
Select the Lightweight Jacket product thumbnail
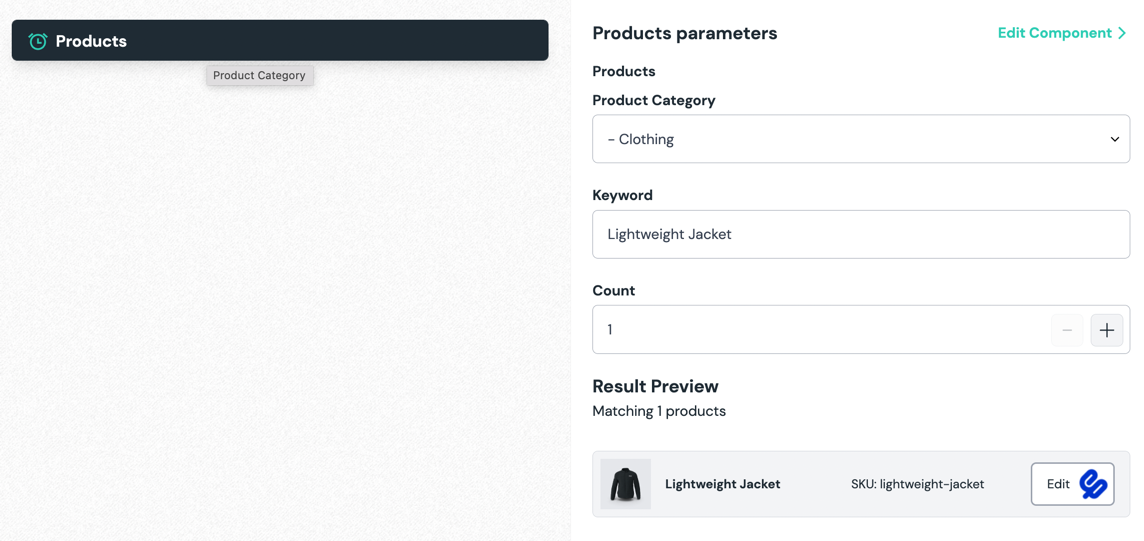click(x=626, y=484)
